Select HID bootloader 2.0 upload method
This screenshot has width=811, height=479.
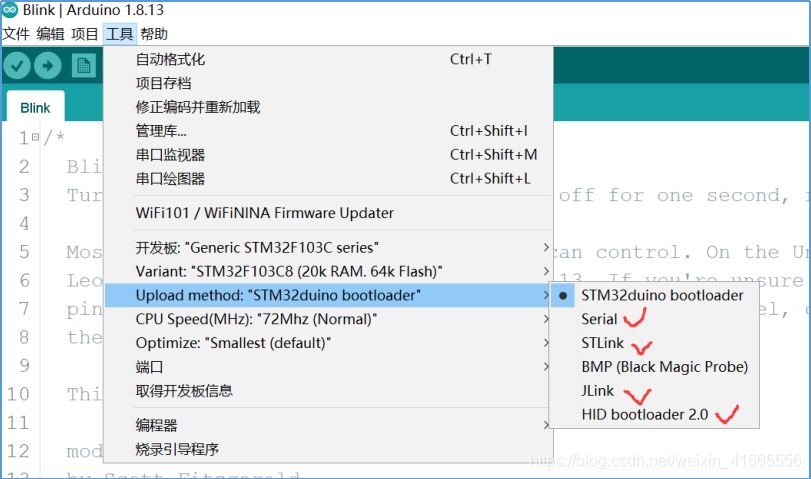point(654,414)
